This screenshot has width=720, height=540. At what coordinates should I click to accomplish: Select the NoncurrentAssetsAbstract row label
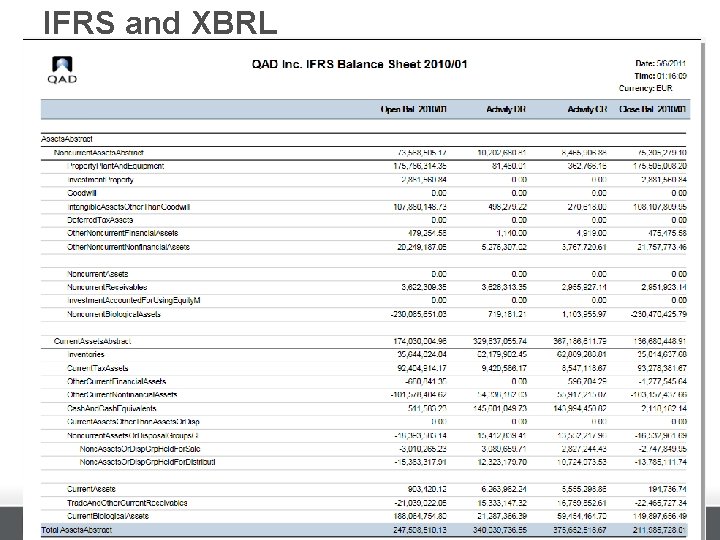[x=99, y=152]
